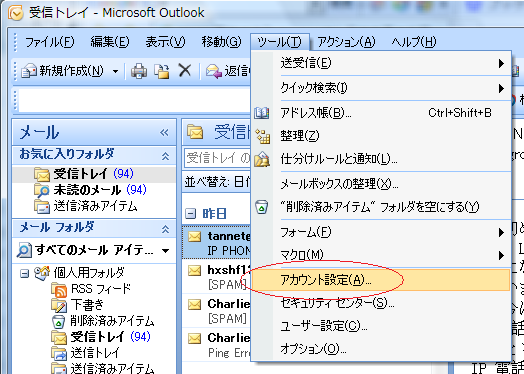Image resolution: width=524 pixels, height=374 pixels.
Task: Open the アクション(A) menu
Action: pos(346,42)
